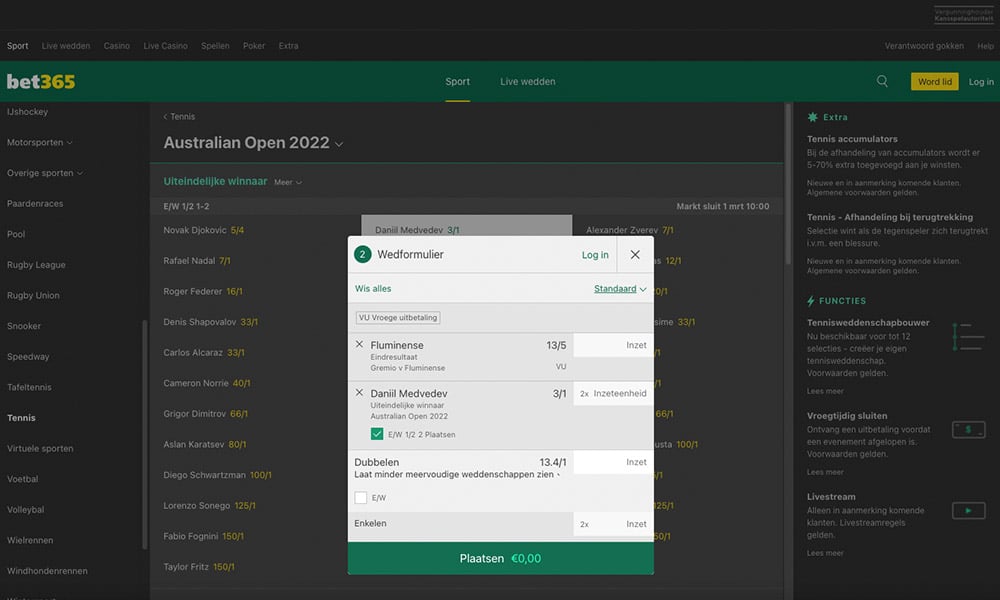Click the bet count badge on Wedformulier
Viewport: 1000px width, 600px height.
click(x=362, y=254)
